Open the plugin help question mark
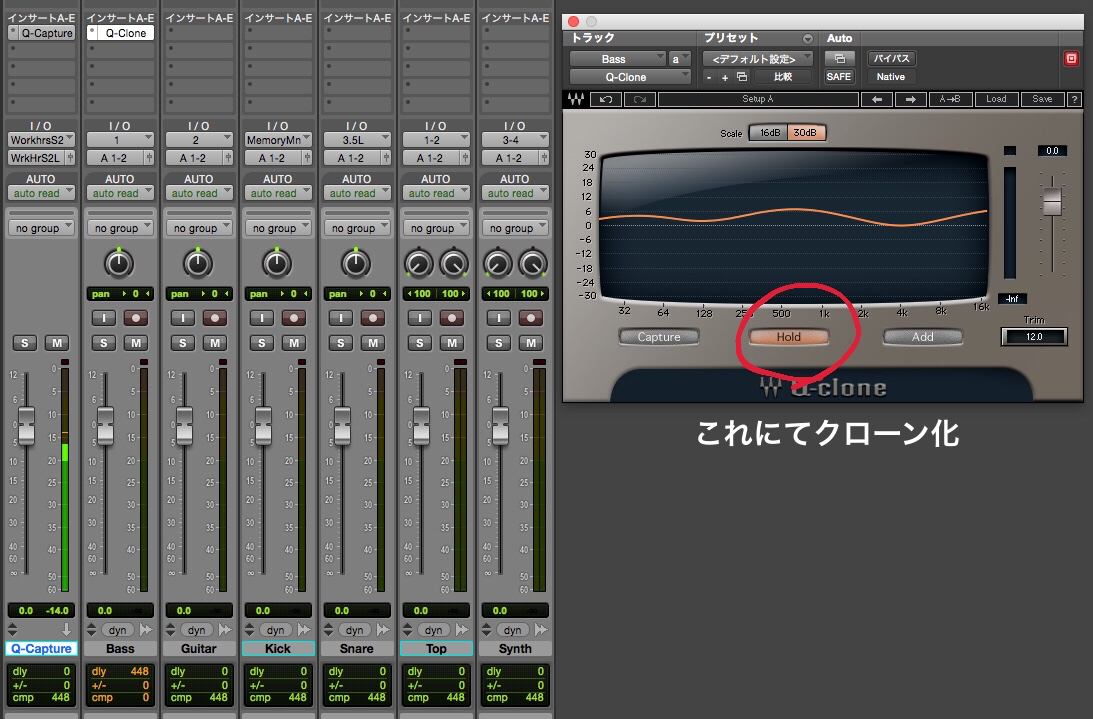This screenshot has height=719, width=1093. pyautogui.click(x=1074, y=99)
